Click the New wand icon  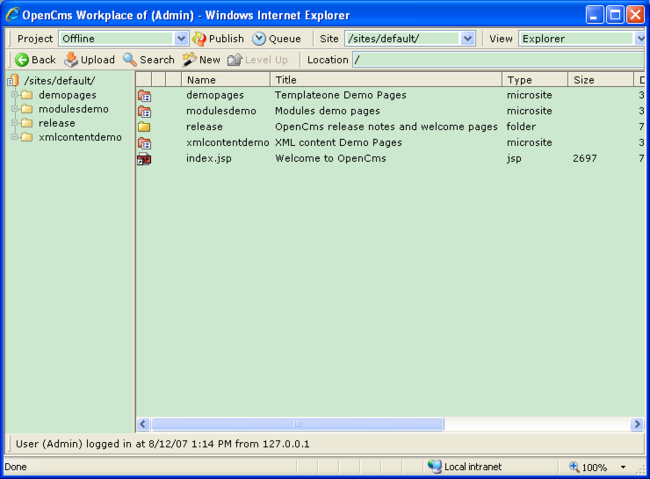tap(189, 60)
